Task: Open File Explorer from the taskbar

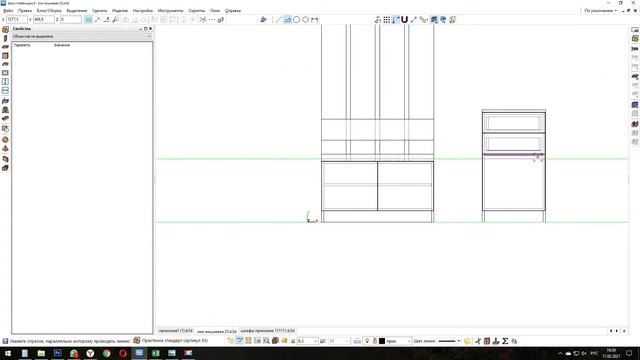Action: coord(41,353)
